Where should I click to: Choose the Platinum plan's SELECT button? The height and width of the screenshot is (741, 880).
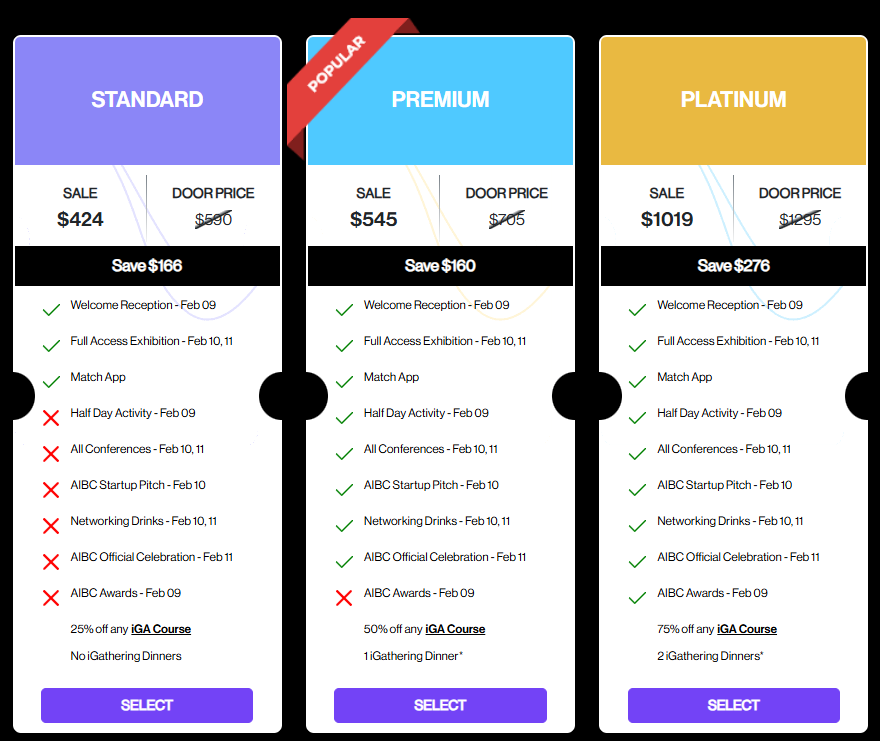point(733,705)
